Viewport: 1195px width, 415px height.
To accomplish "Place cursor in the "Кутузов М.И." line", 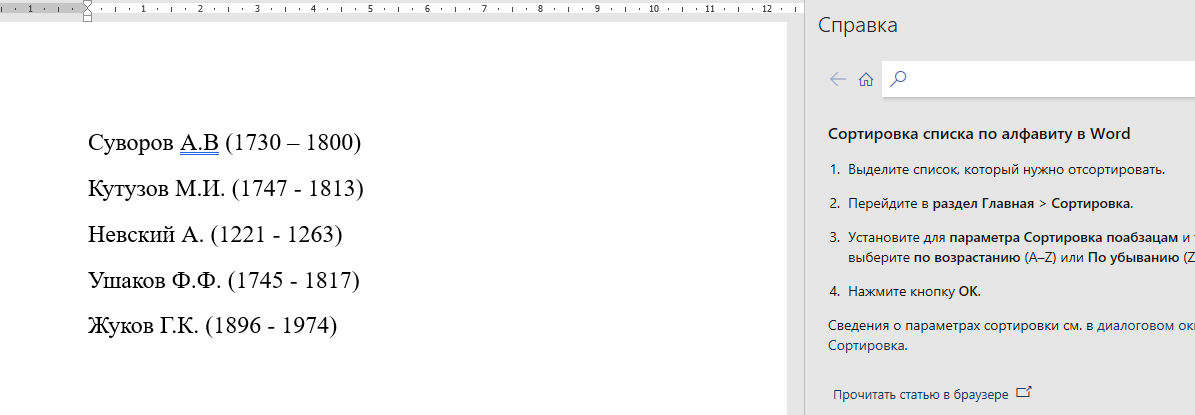I will point(225,188).
